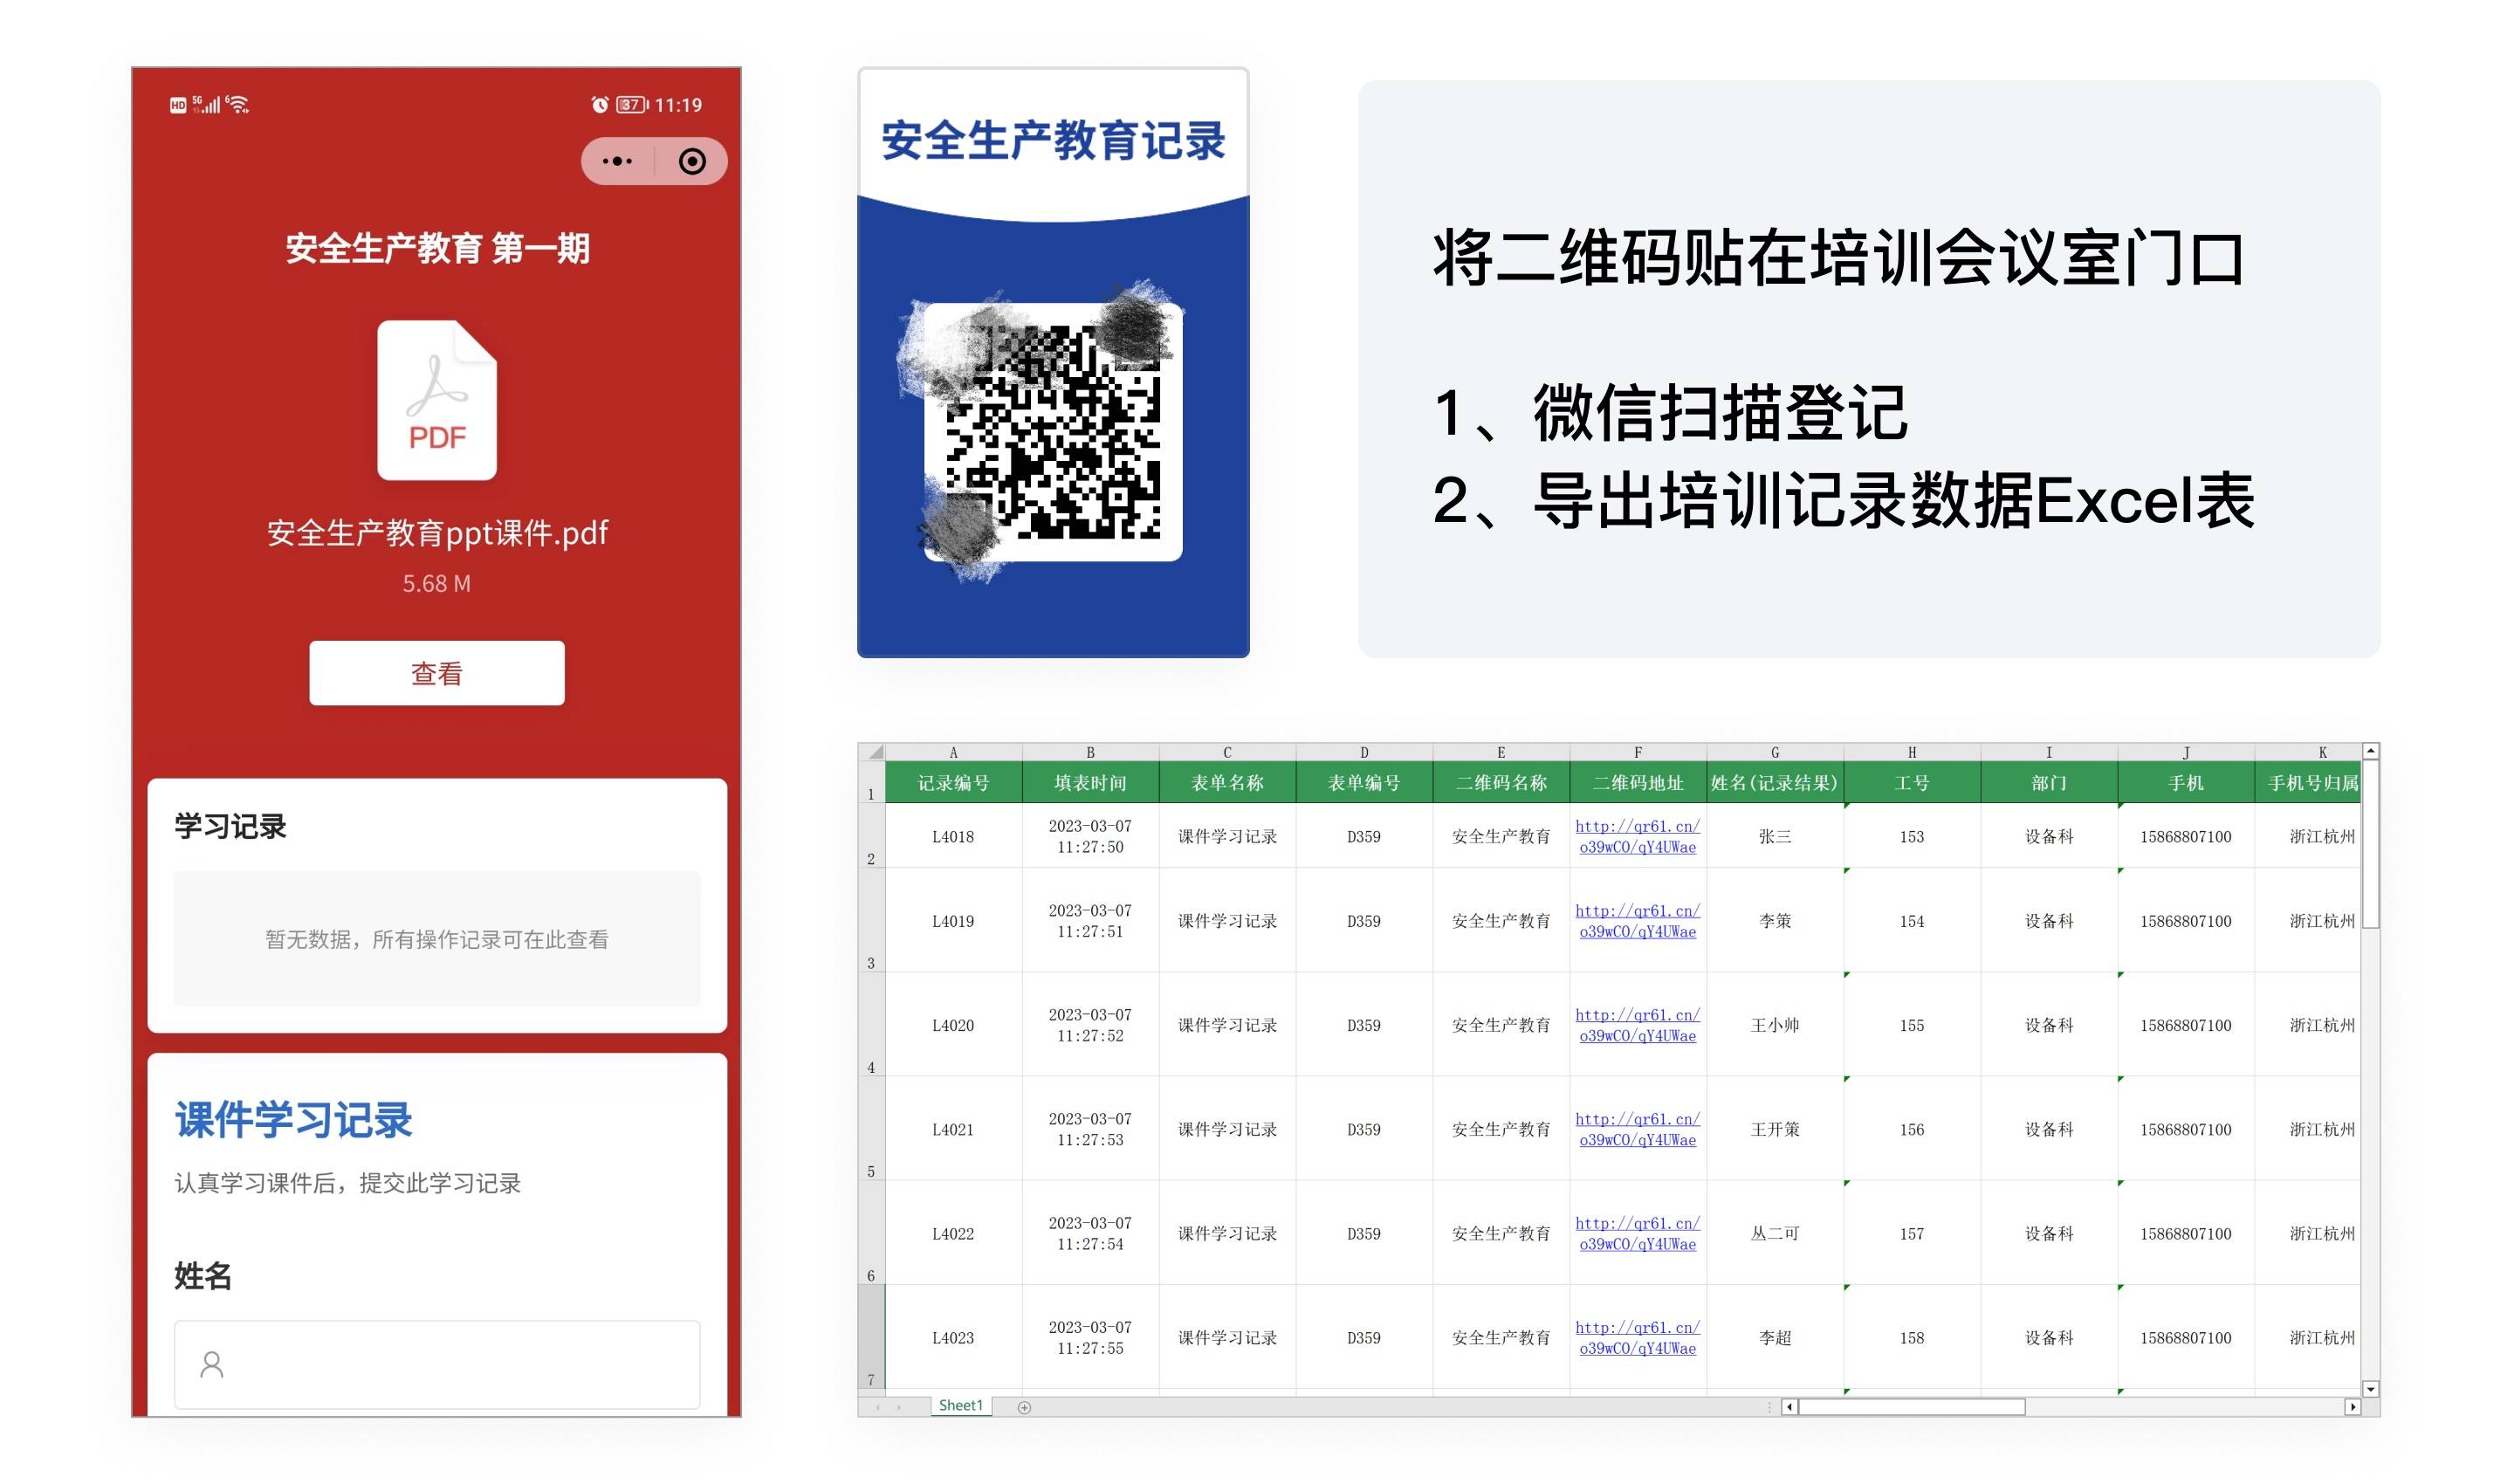
Task: Click the vertical scrollbar up arrow
Action: point(2370,751)
